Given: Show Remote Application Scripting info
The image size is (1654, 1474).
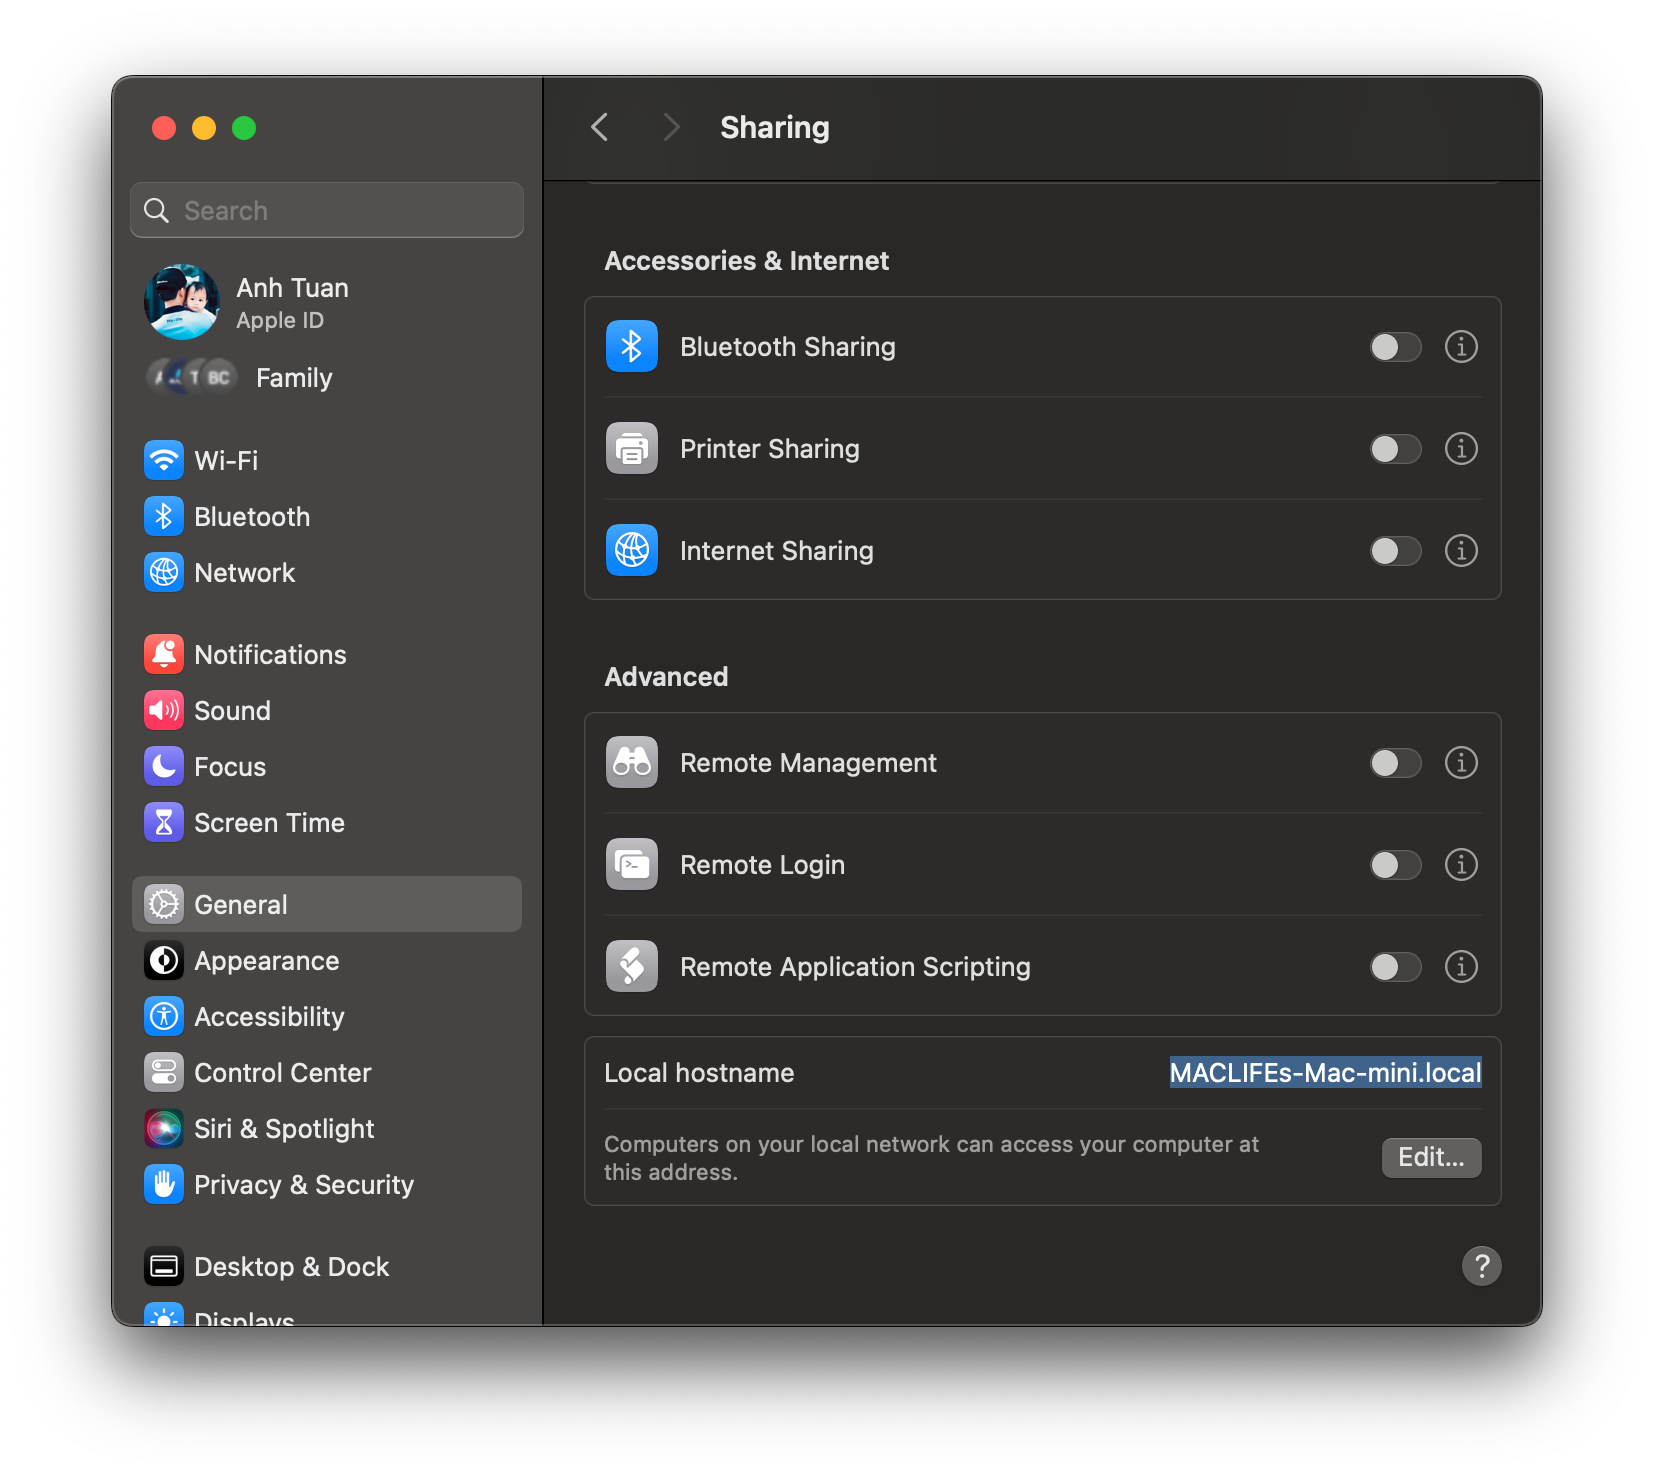Looking at the screenshot, I should pos(1461,967).
